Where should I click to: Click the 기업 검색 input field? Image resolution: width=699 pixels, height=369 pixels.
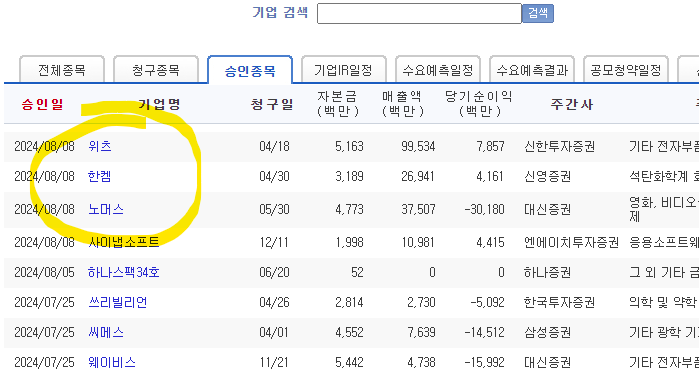coord(419,13)
